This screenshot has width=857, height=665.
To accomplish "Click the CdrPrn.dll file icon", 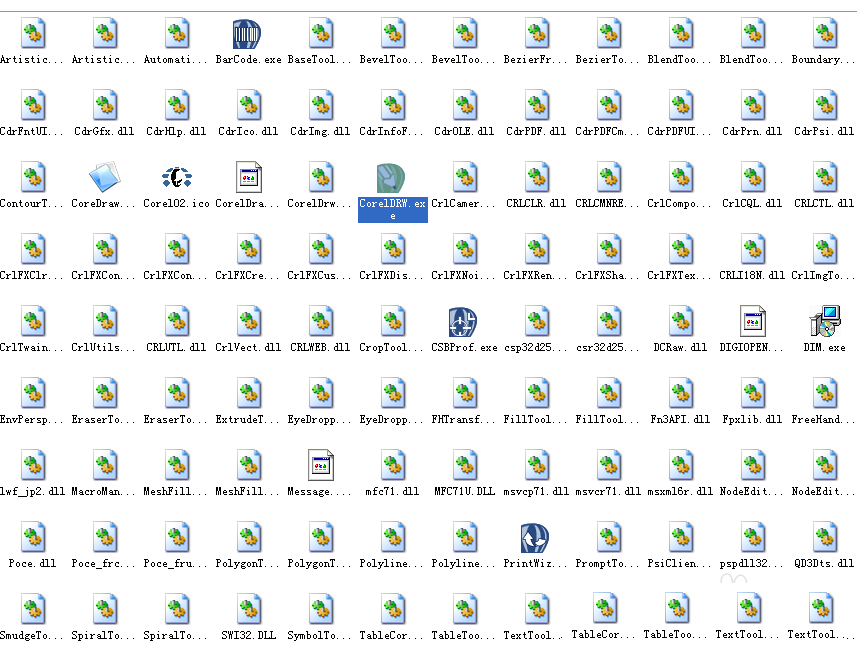I will (753, 105).
